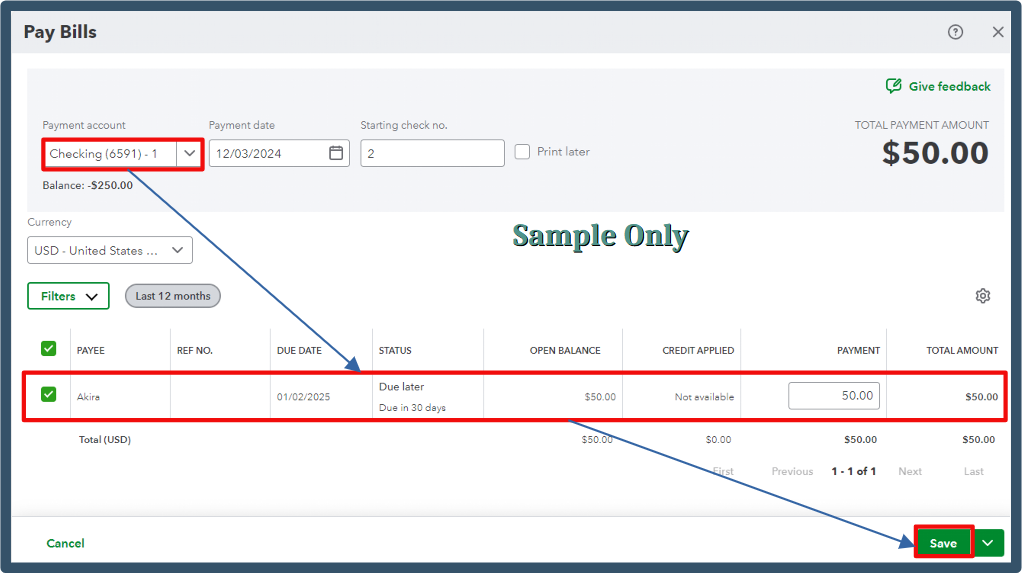This screenshot has height=574, width=1022.
Task: Open table settings gear icon
Action: tap(983, 296)
